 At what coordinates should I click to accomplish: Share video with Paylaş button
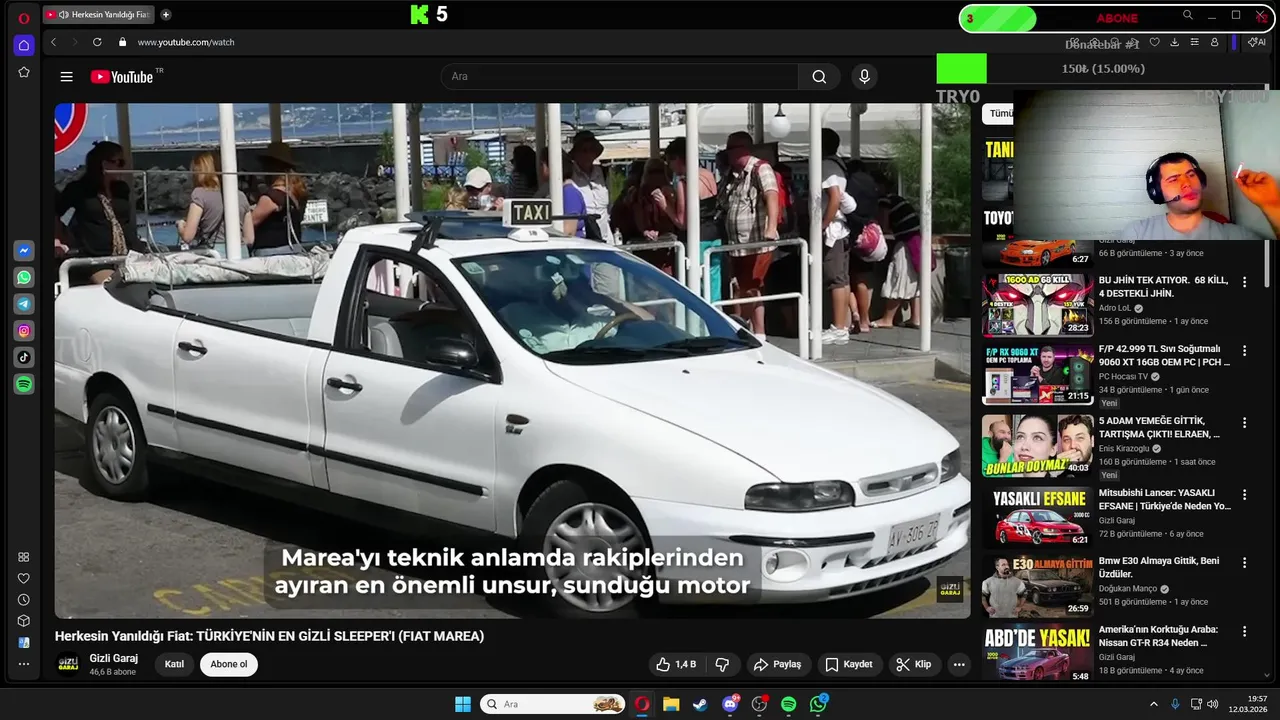pyautogui.click(x=777, y=664)
